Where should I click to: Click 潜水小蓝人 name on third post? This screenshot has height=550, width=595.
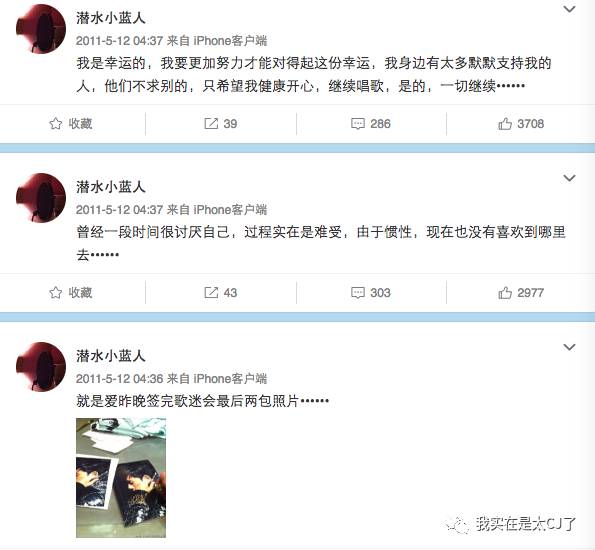coord(111,356)
